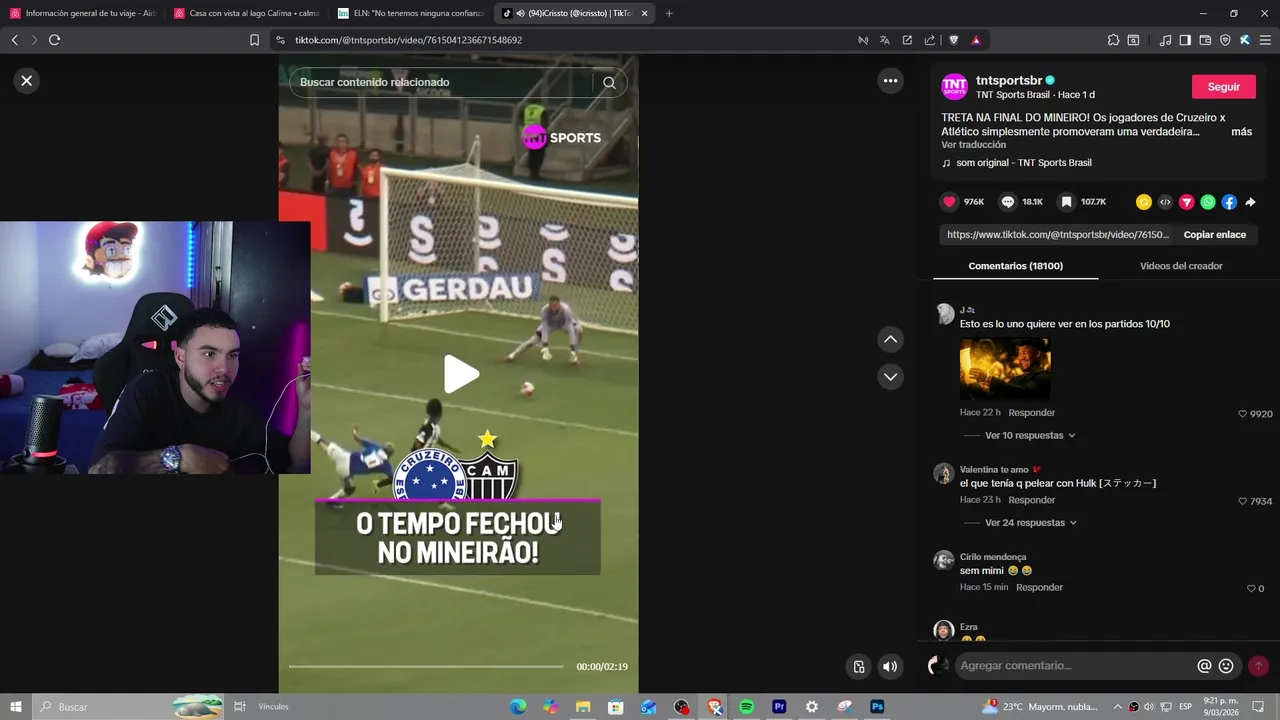
Task: Switch to the 'ELN: No tenemos ninguna confianza' tab
Action: click(411, 13)
